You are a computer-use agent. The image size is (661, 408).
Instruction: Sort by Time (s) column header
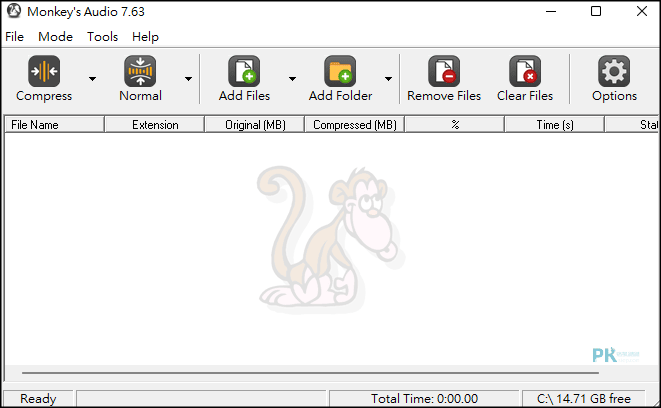(x=555, y=125)
